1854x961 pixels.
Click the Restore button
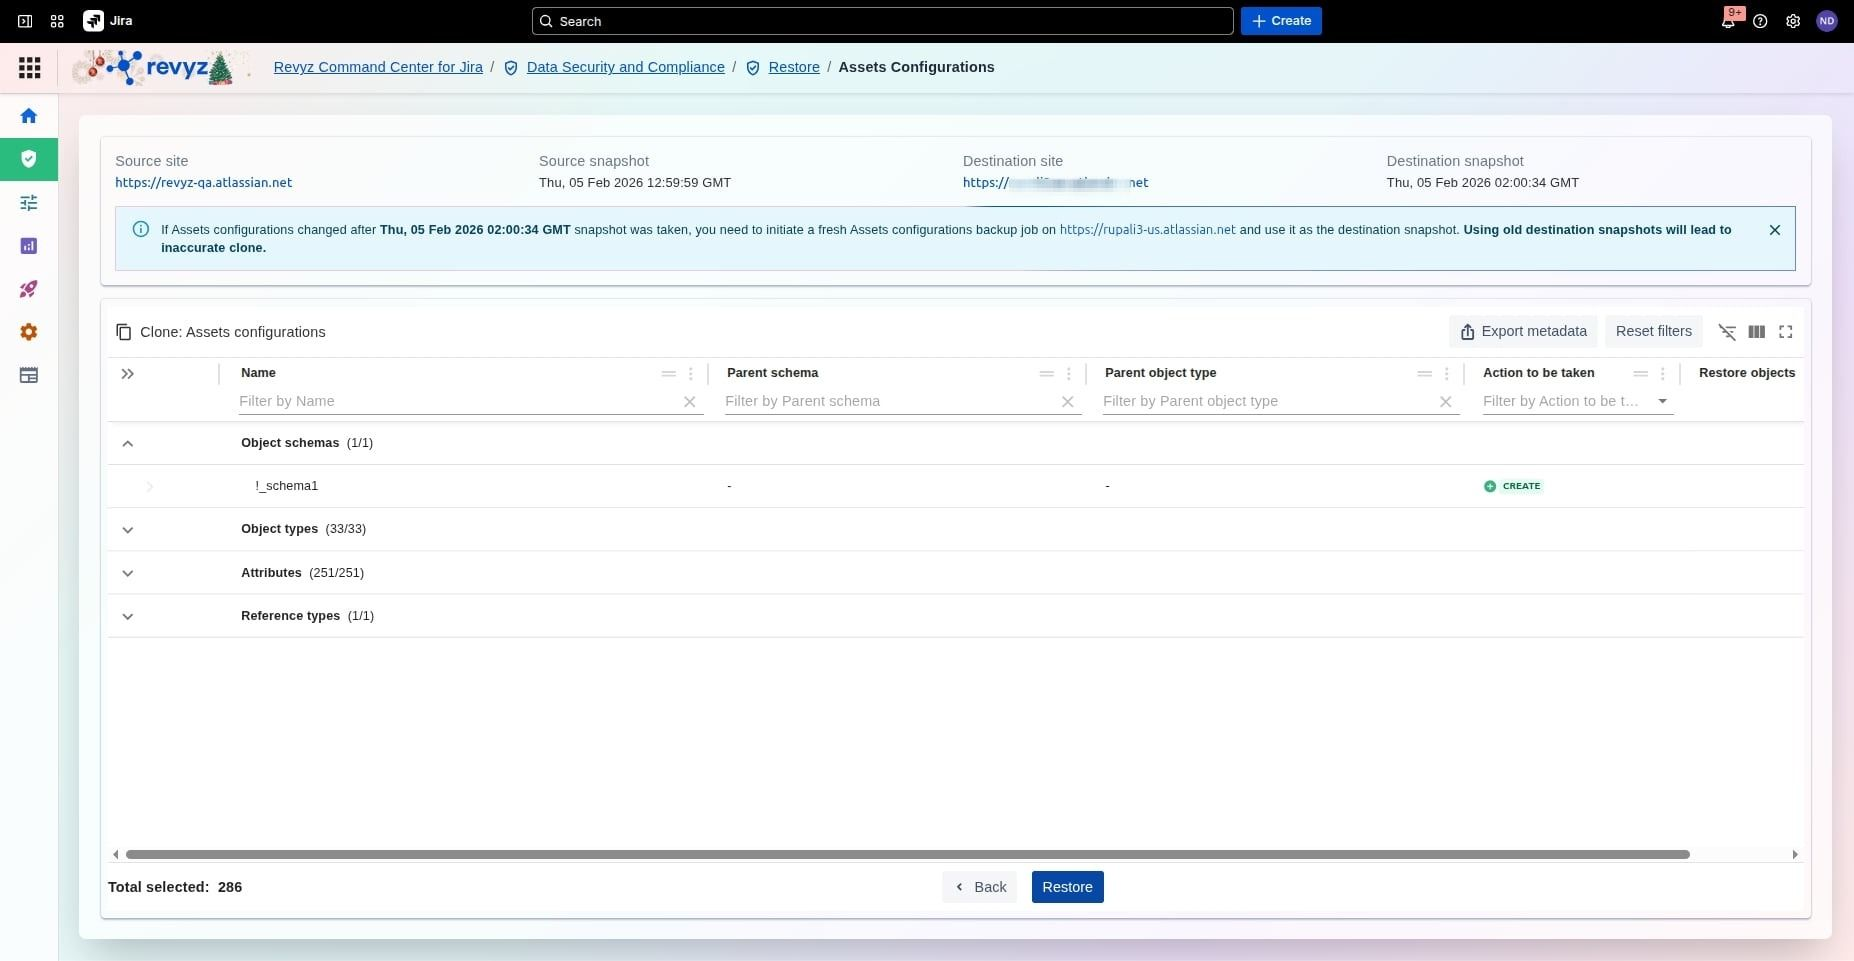coord(1067,887)
